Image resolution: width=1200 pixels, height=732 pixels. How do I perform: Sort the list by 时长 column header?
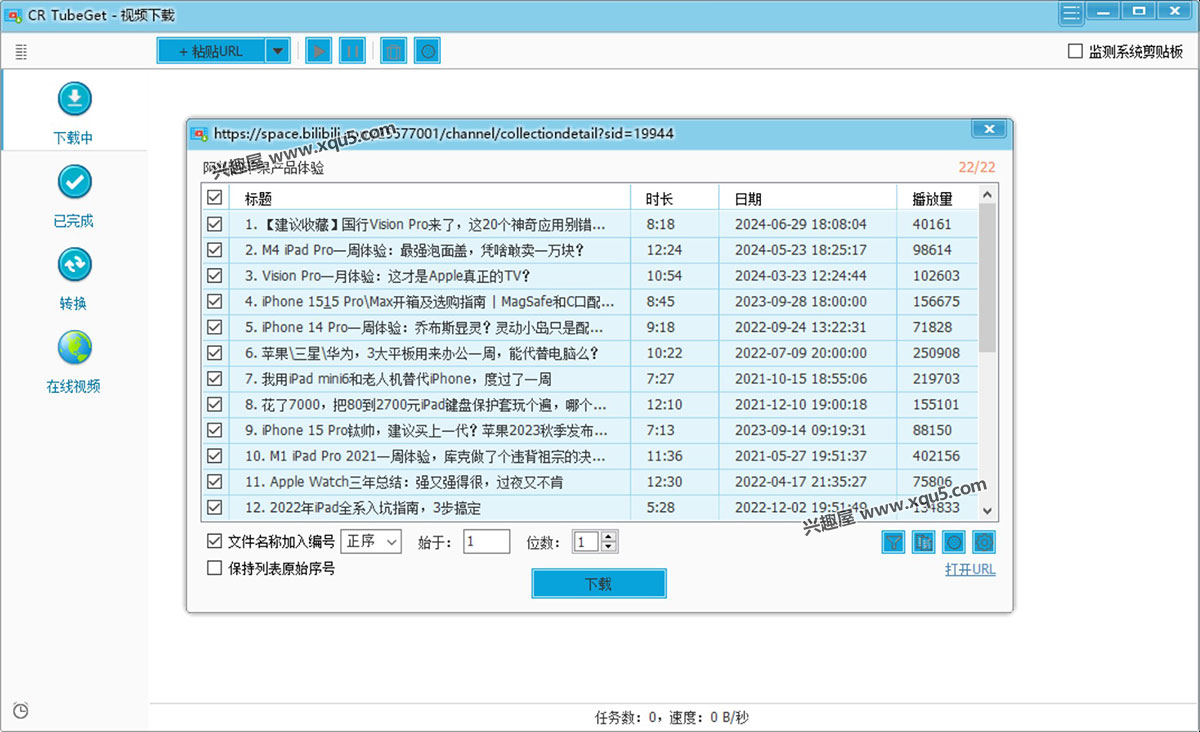pos(675,198)
